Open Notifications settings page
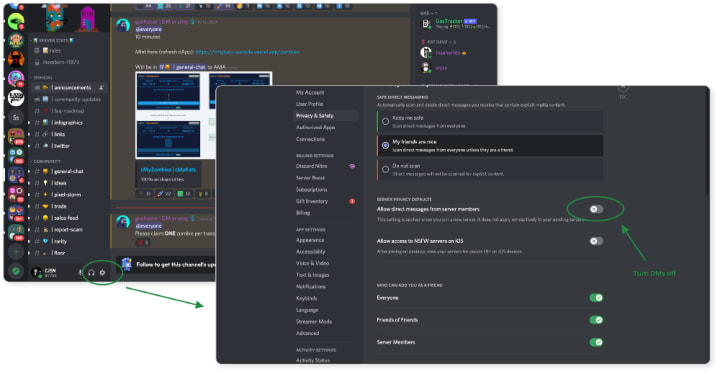Viewport: 720px width, 374px height. [x=311, y=287]
